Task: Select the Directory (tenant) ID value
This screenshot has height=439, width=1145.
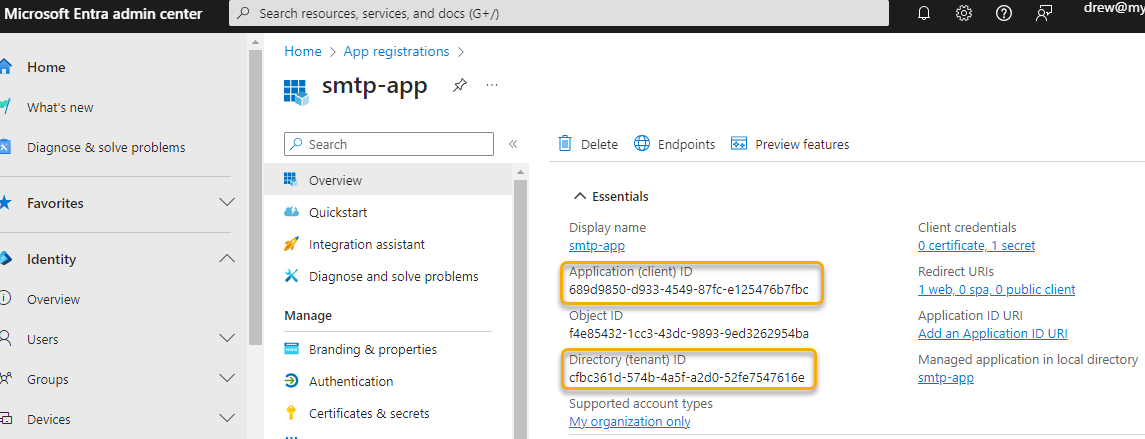Action: [x=686, y=378]
